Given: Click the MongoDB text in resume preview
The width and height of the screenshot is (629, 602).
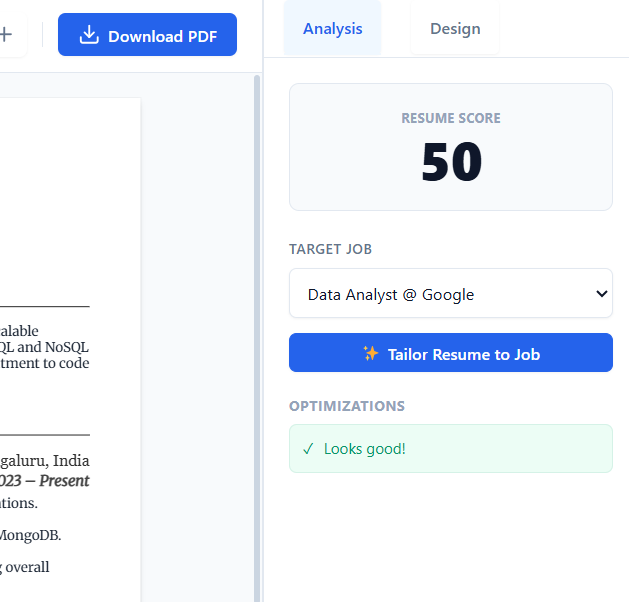Looking at the screenshot, I should (x=30, y=535).
